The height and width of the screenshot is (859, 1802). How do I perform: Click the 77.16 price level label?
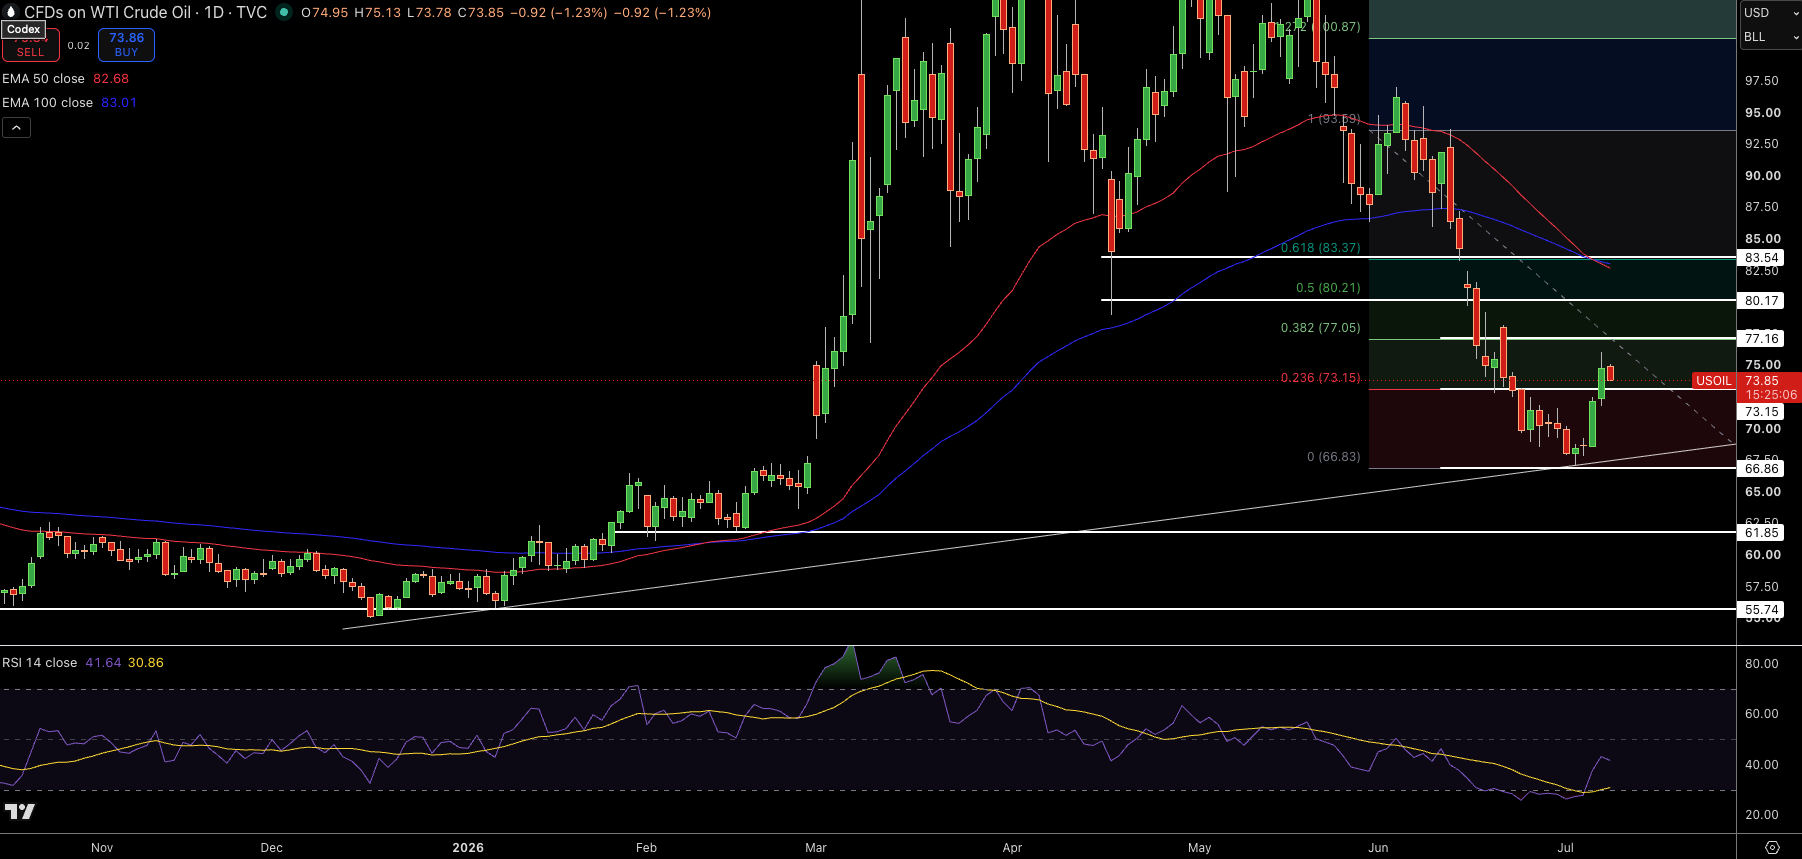point(1761,339)
